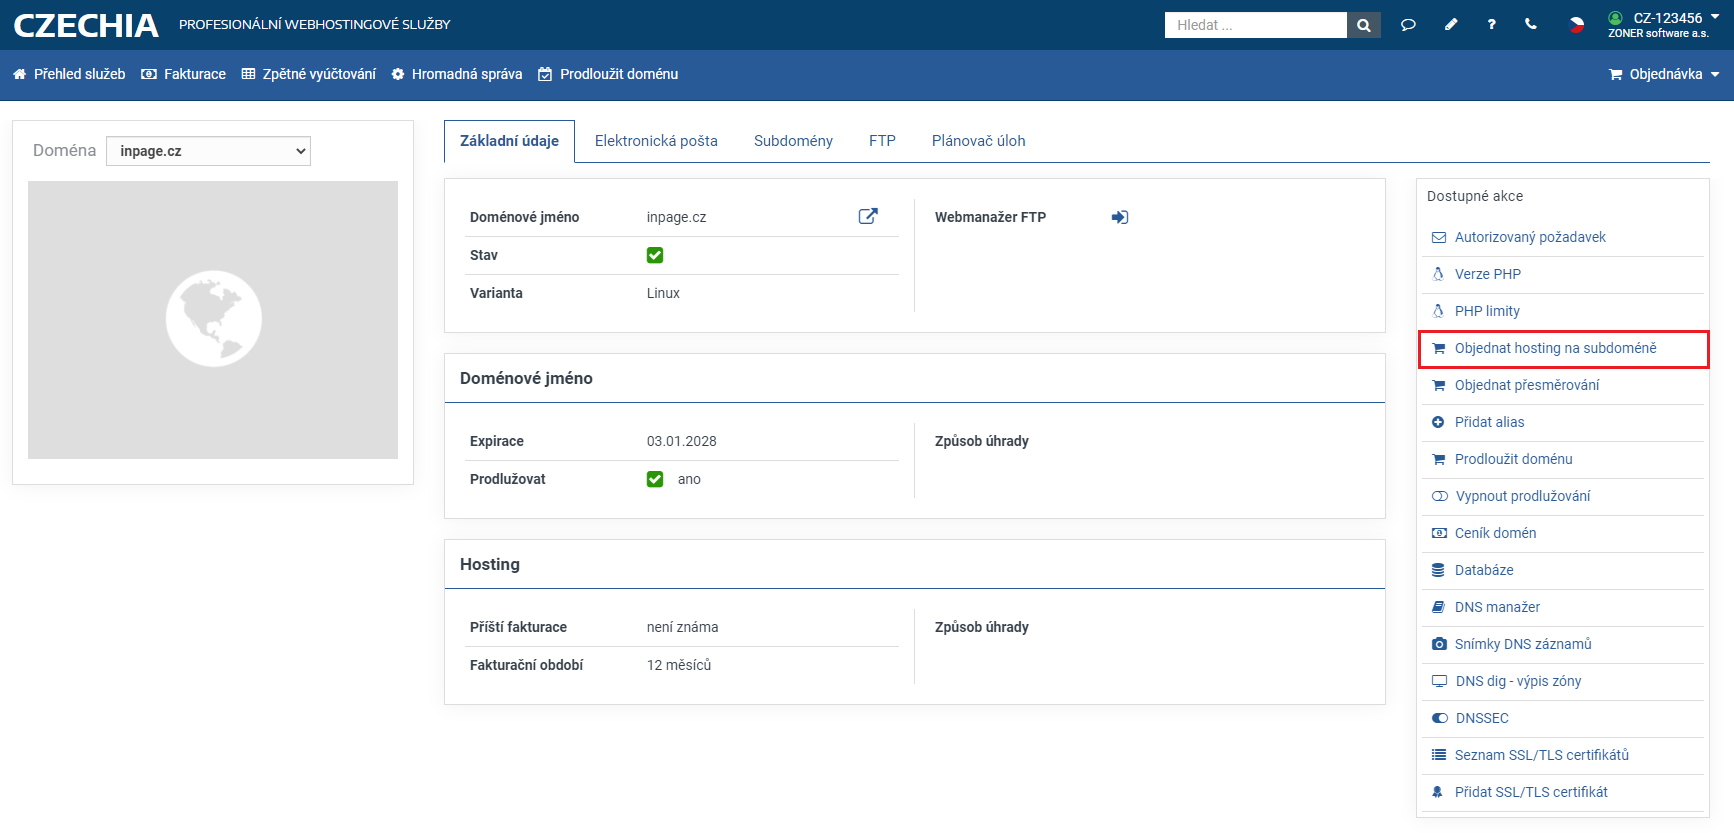Image resolution: width=1734 pixels, height=833 pixels.
Task: Toggle the Prodlužovat checkbox
Action: pyautogui.click(x=655, y=479)
